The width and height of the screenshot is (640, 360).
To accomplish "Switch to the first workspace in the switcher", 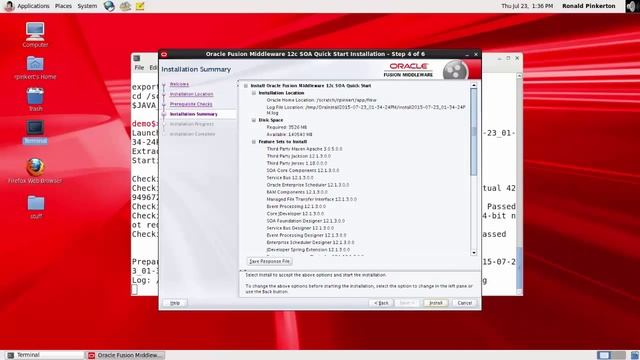I will pyautogui.click(x=604, y=355).
